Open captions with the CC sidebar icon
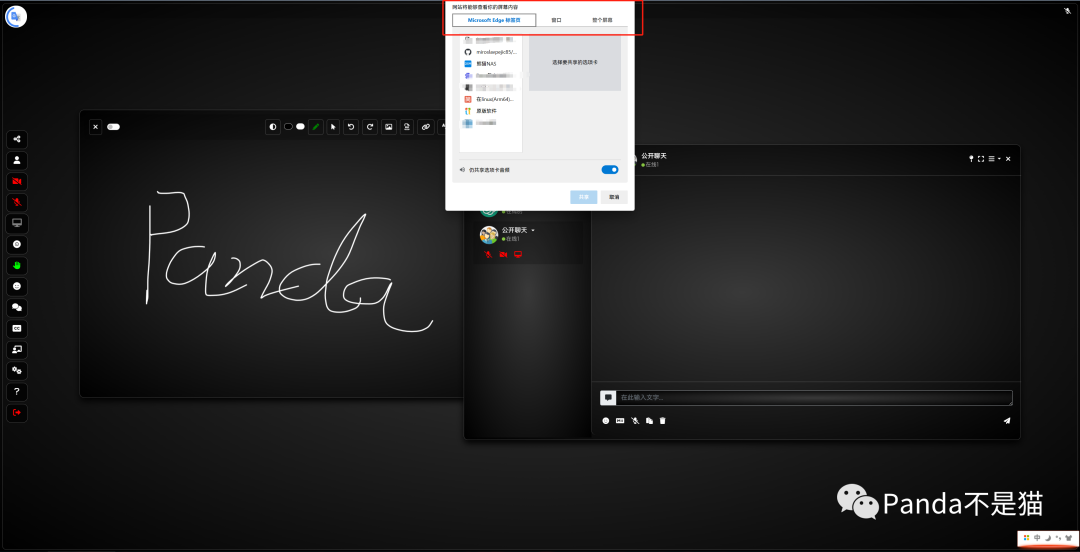 (x=17, y=329)
